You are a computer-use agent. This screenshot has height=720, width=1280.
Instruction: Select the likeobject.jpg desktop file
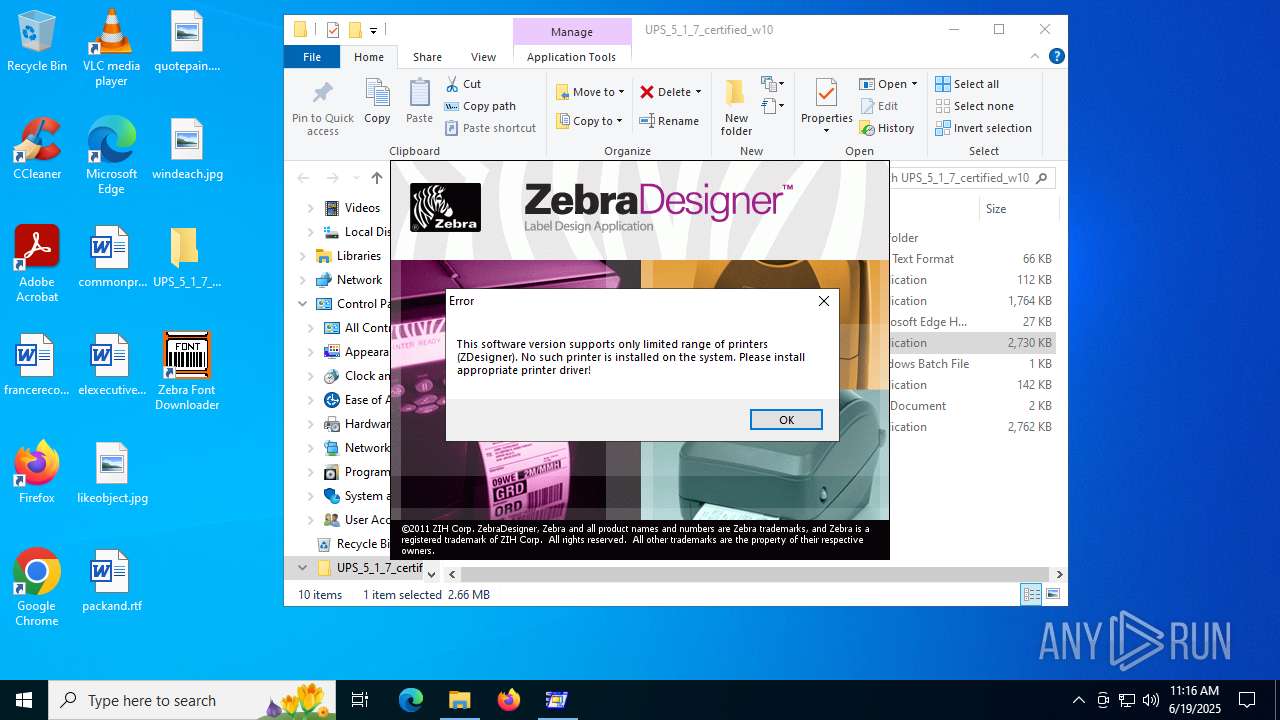point(112,474)
